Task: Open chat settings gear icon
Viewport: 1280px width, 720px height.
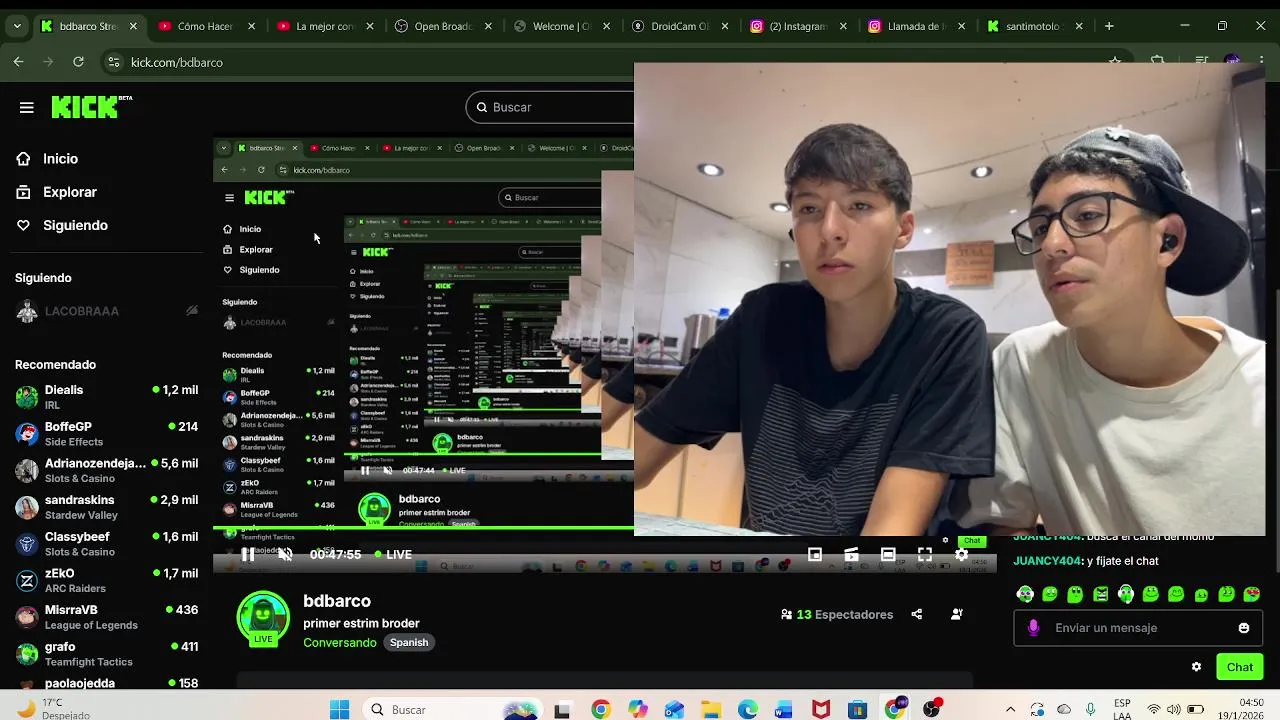Action: point(1196,667)
